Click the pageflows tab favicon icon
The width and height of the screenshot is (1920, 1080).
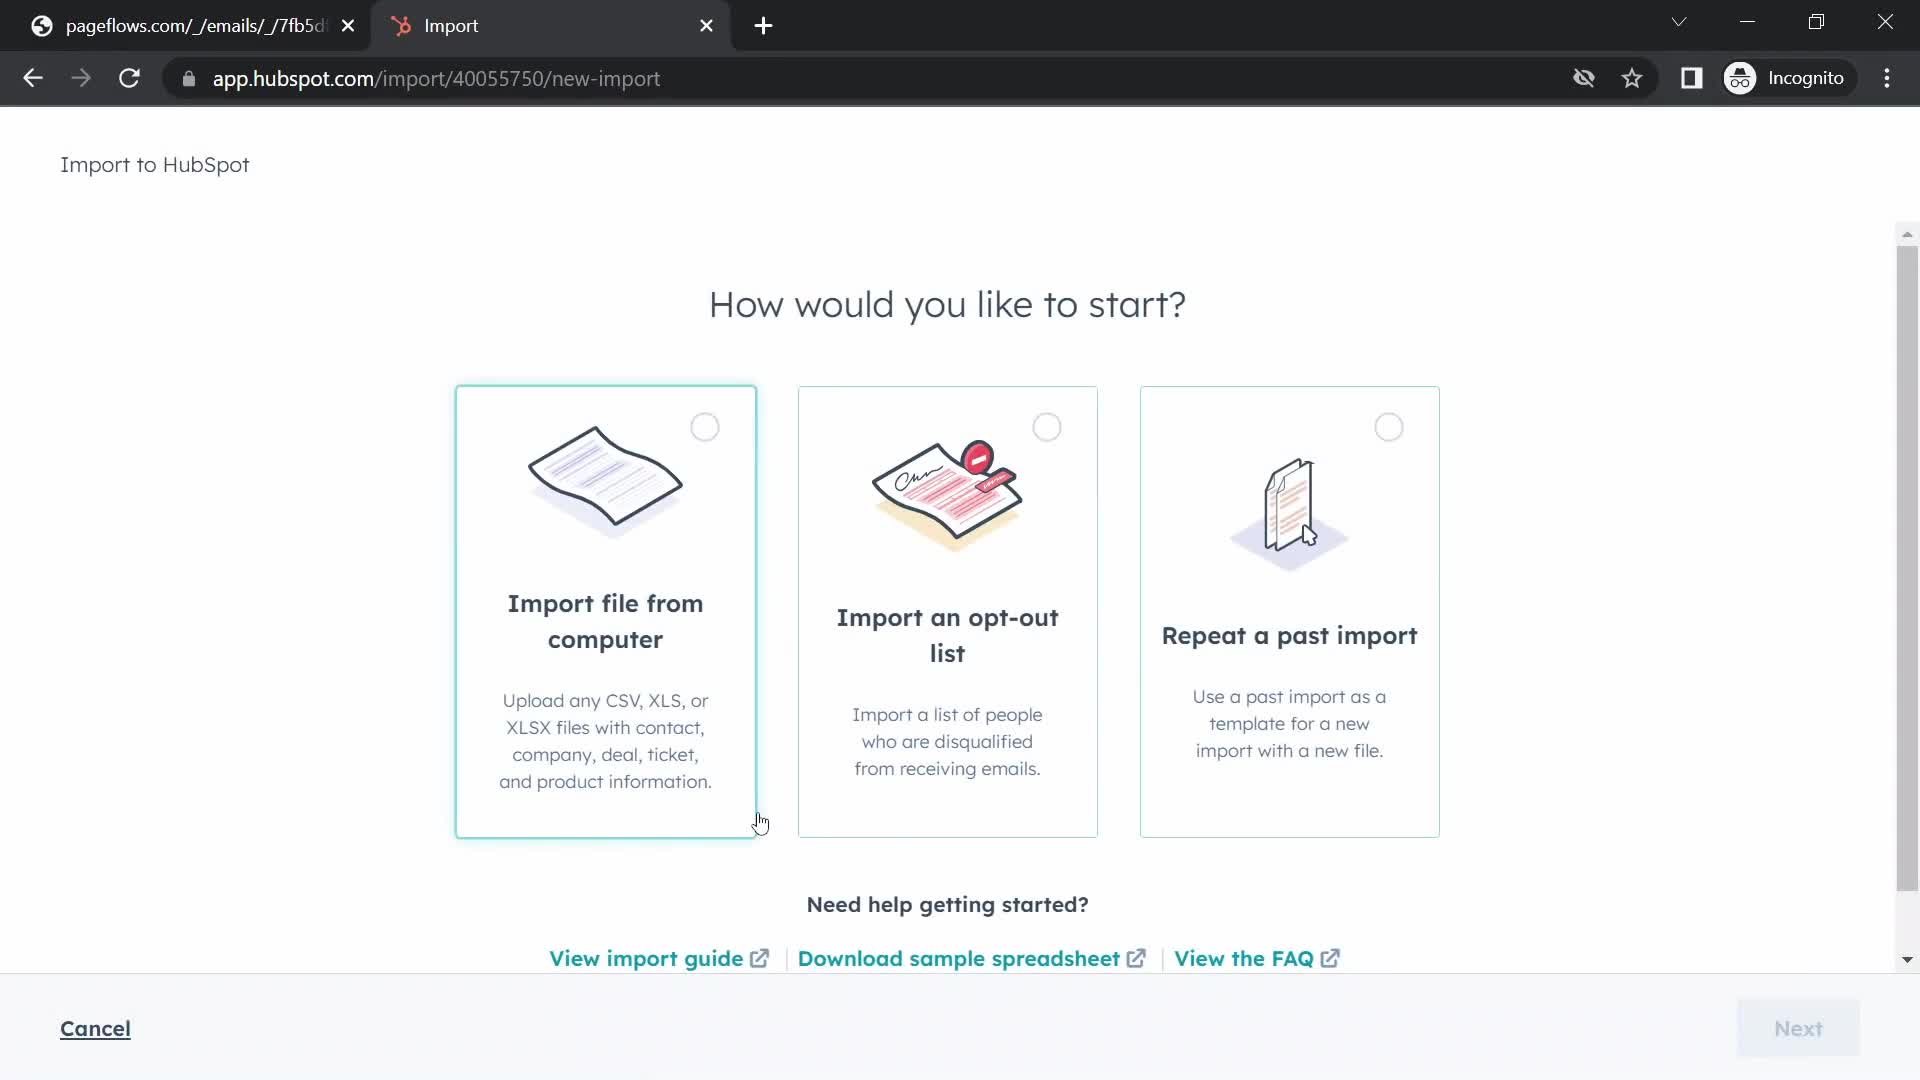click(41, 25)
